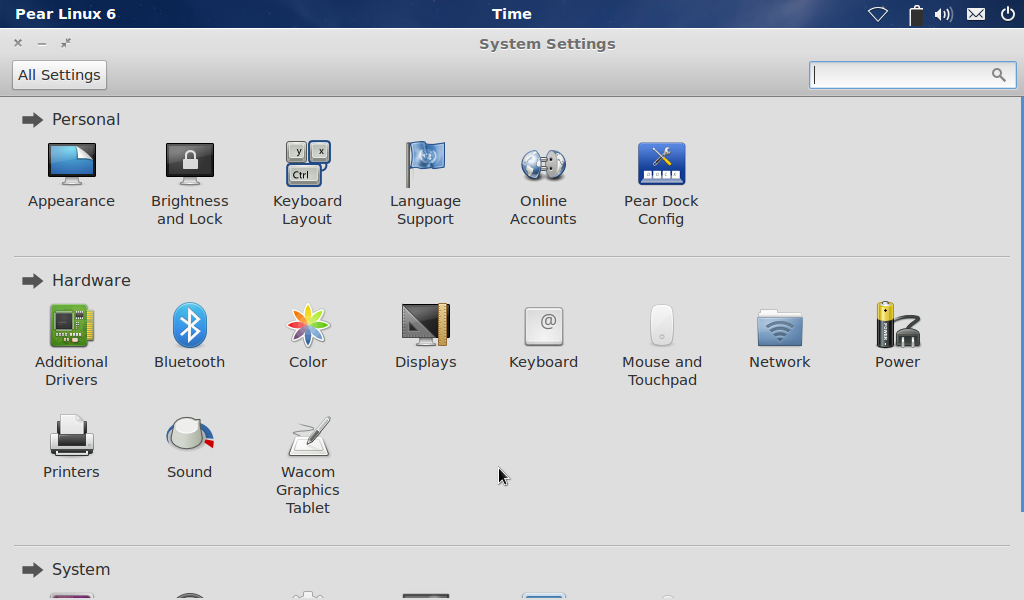Close the System Settings window
This screenshot has width=1024, height=600.
(x=18, y=43)
